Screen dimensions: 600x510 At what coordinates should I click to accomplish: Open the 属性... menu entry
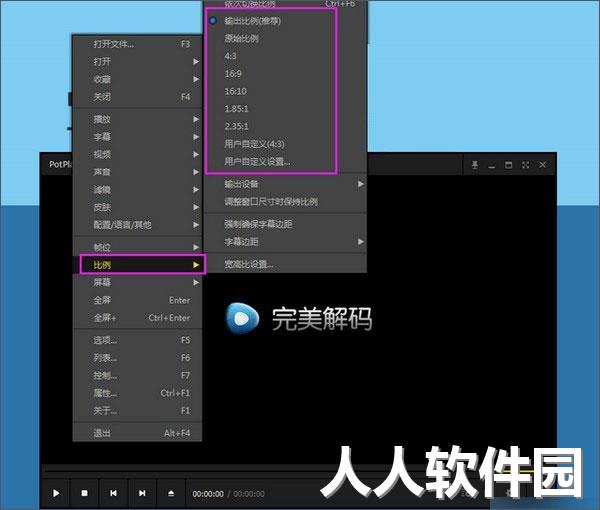(x=137, y=393)
